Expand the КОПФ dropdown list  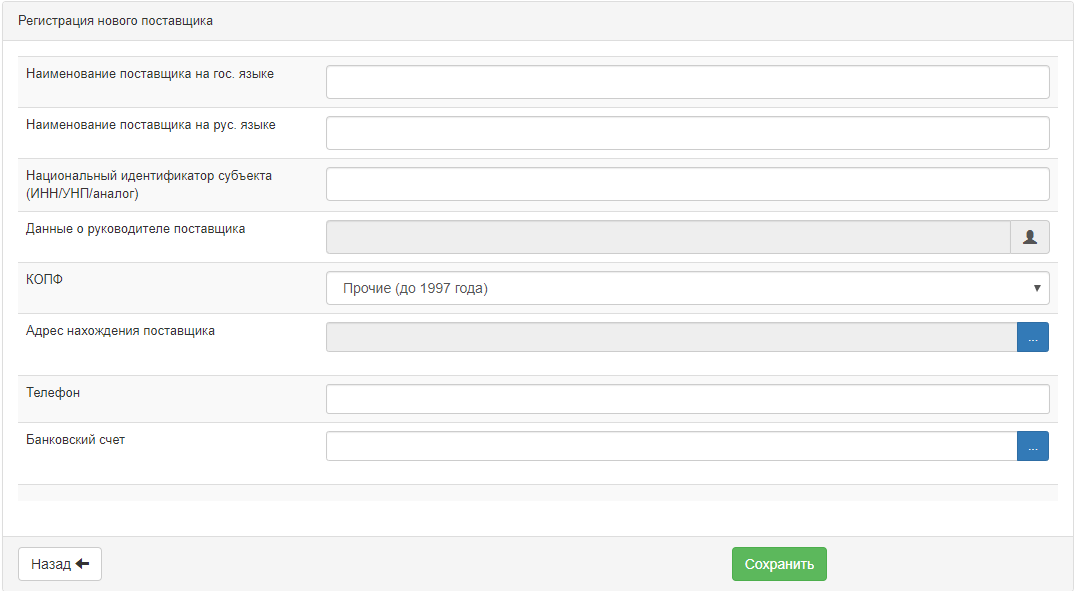tap(687, 288)
